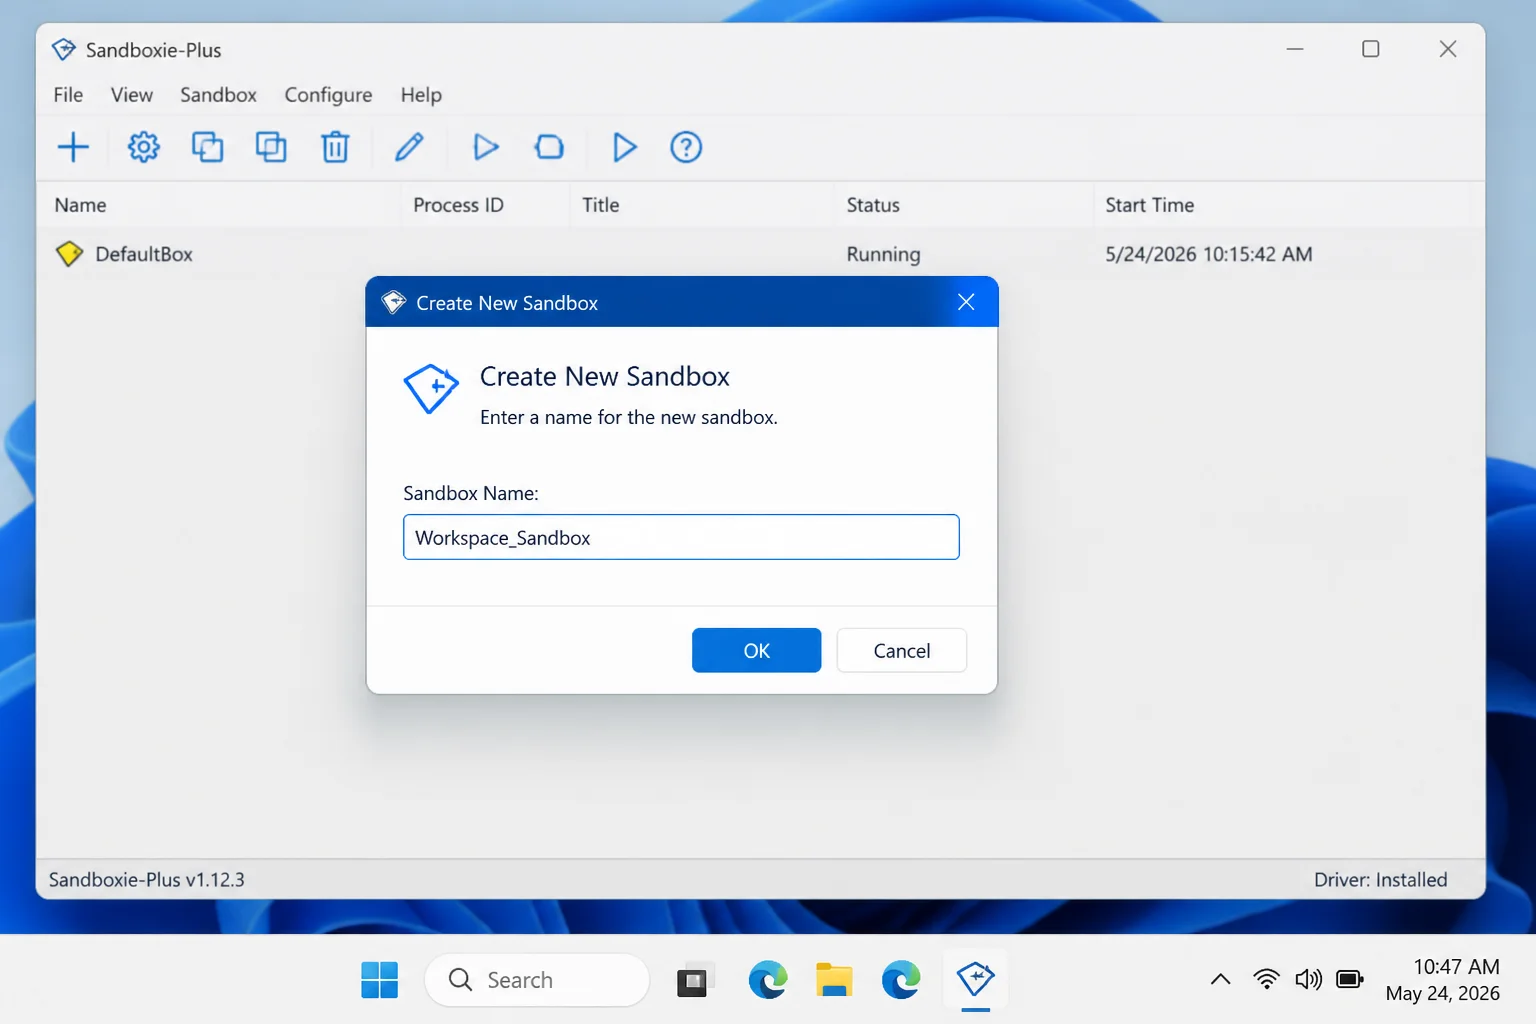Open the File menu
1536x1024 pixels.
pyautogui.click(x=68, y=95)
